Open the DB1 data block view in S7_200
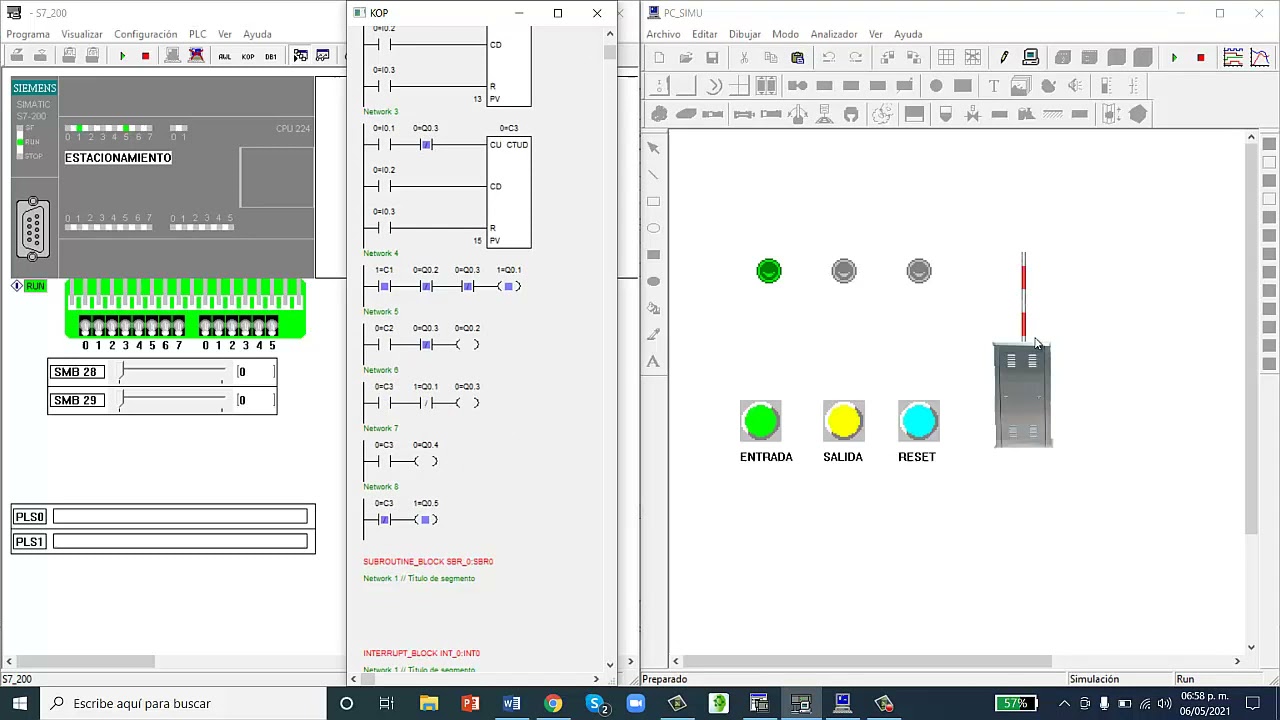The image size is (1280, 720). (270, 56)
